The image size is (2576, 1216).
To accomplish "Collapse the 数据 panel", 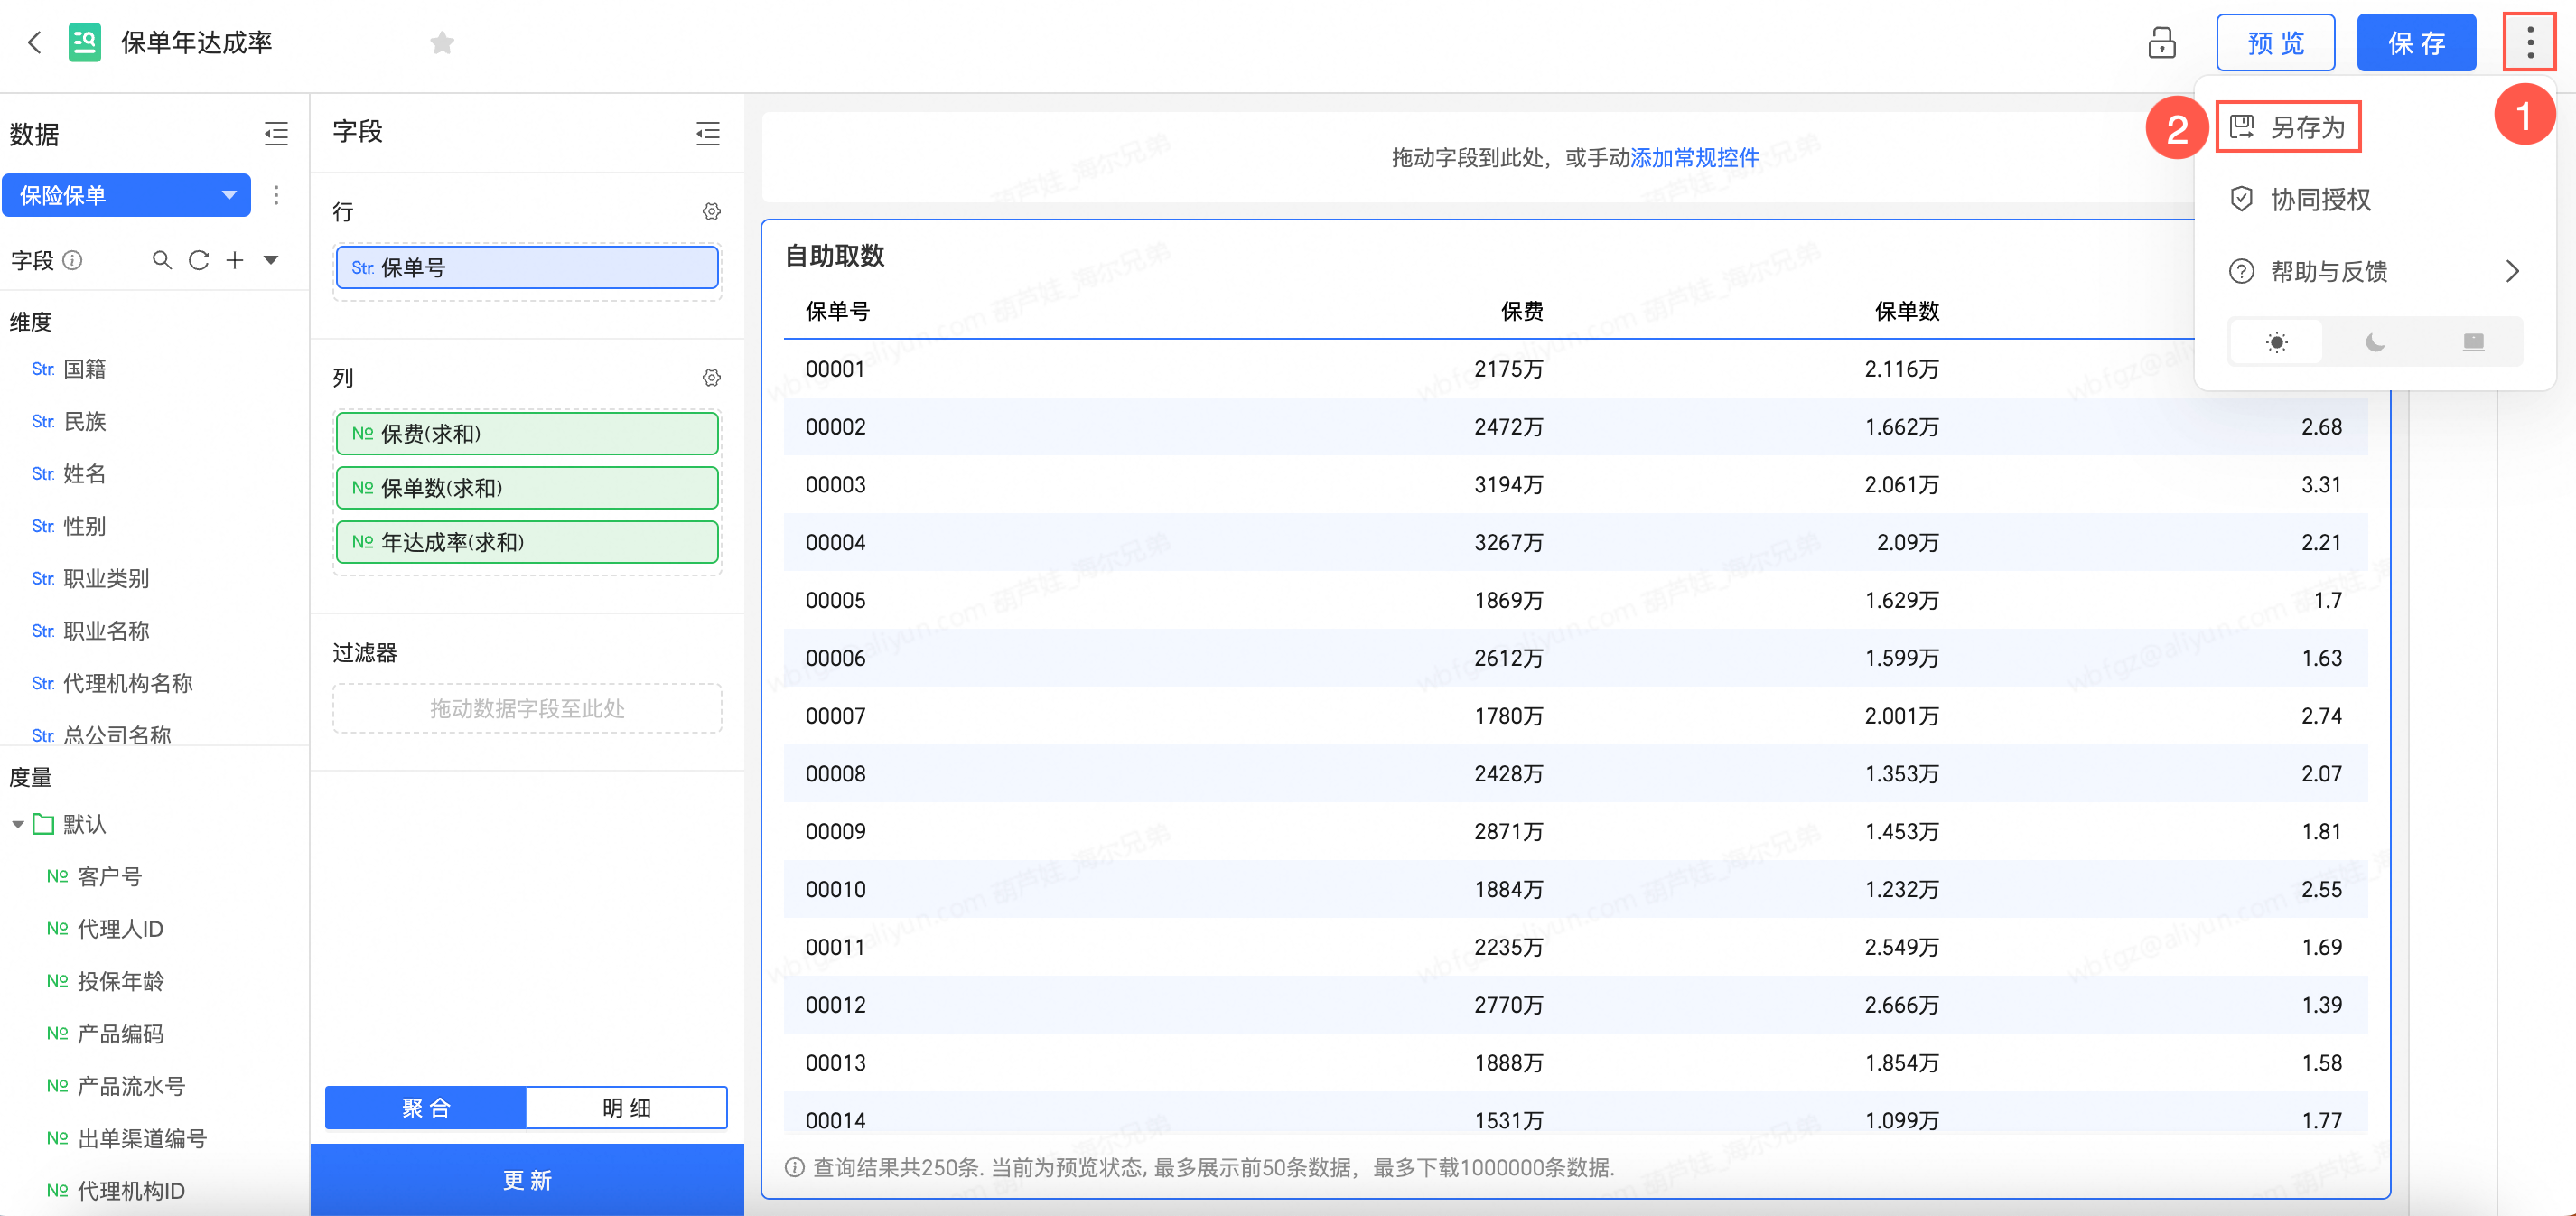I will pos(276,133).
